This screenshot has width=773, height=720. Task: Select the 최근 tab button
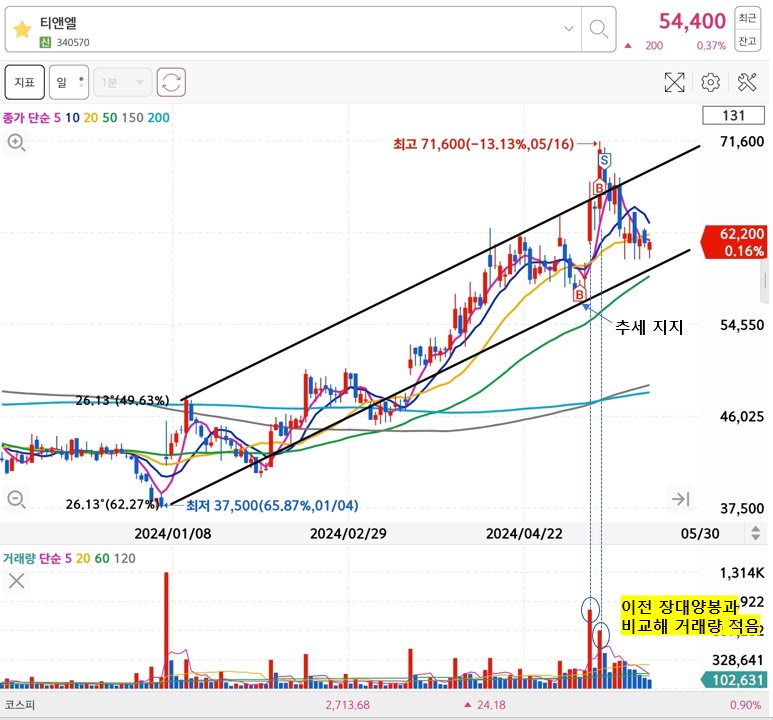pos(747,18)
